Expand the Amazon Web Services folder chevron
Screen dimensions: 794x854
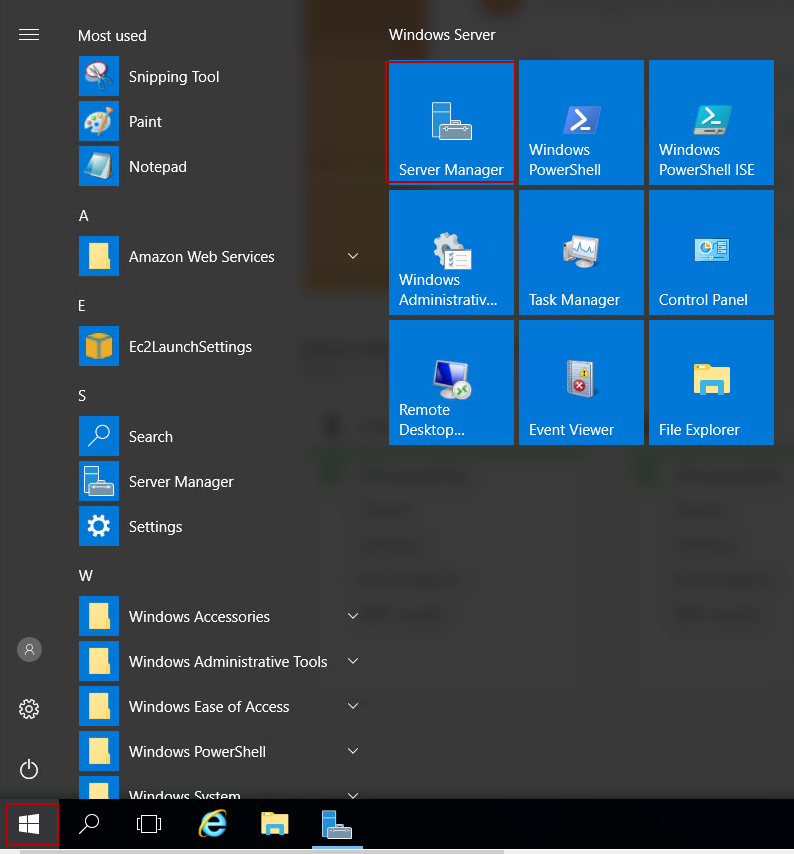[353, 256]
